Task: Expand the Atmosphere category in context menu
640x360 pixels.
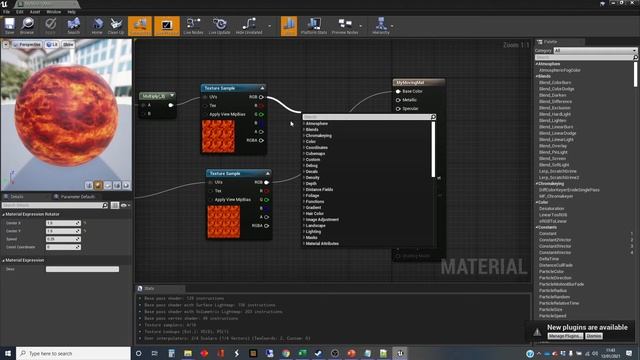Action: pyautogui.click(x=316, y=124)
